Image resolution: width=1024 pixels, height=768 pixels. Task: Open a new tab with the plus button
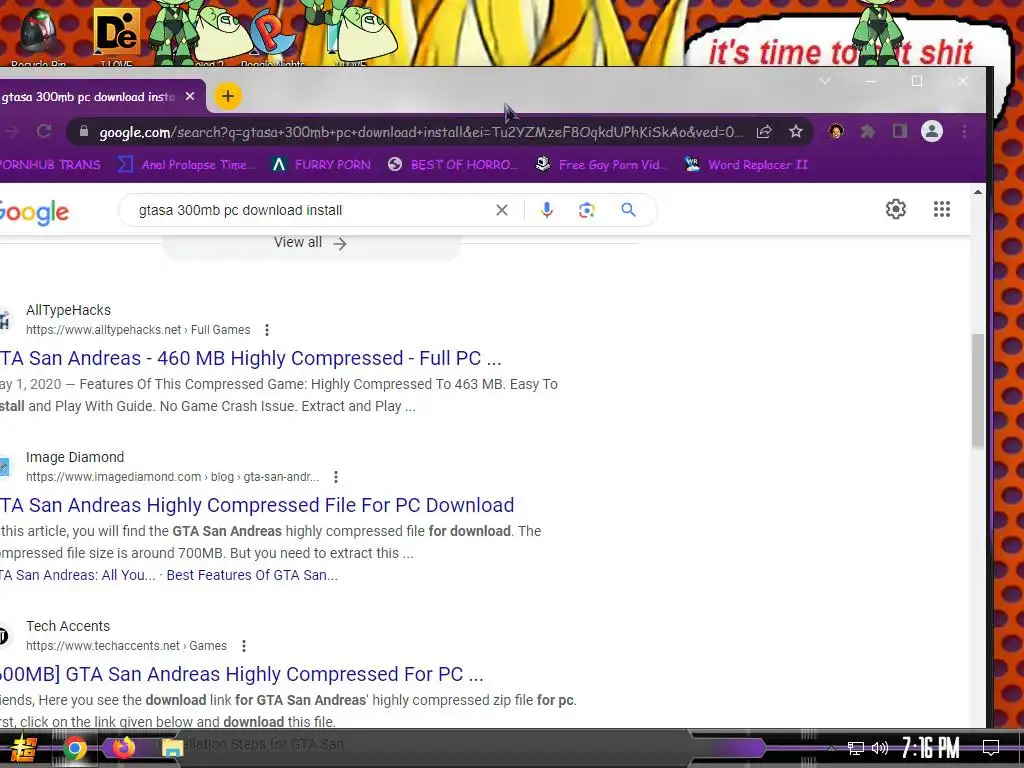click(227, 97)
